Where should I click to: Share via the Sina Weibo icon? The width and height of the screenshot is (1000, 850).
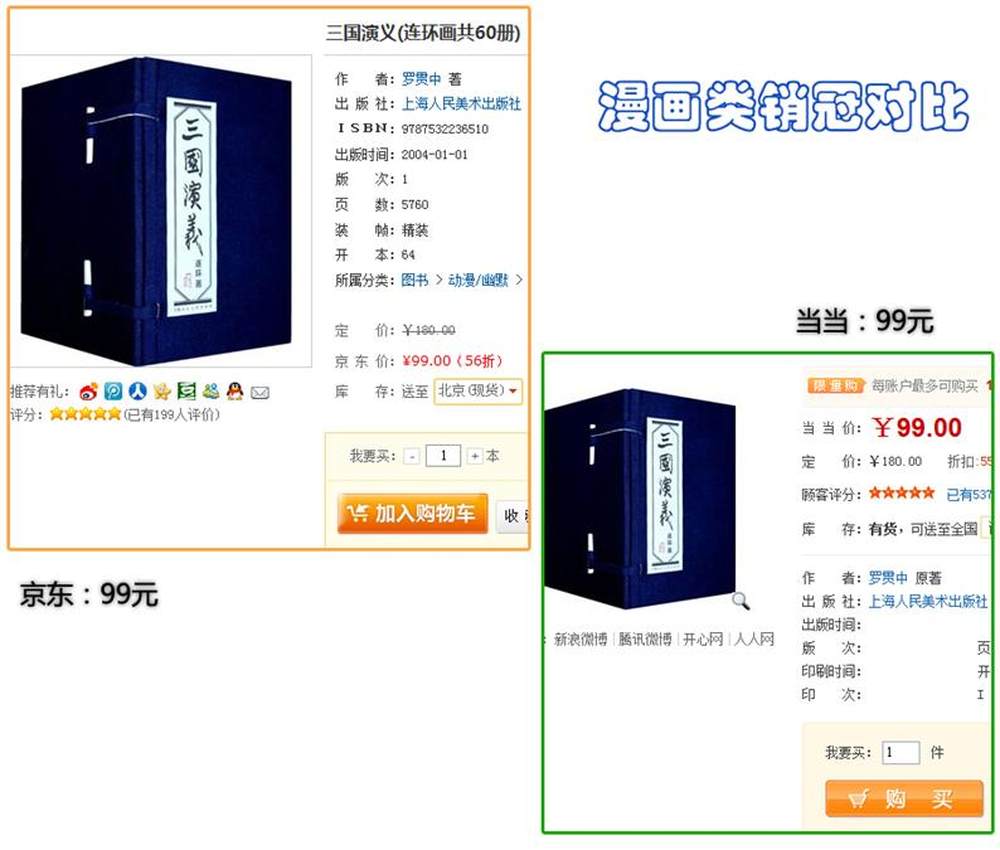pyautogui.click(x=89, y=392)
